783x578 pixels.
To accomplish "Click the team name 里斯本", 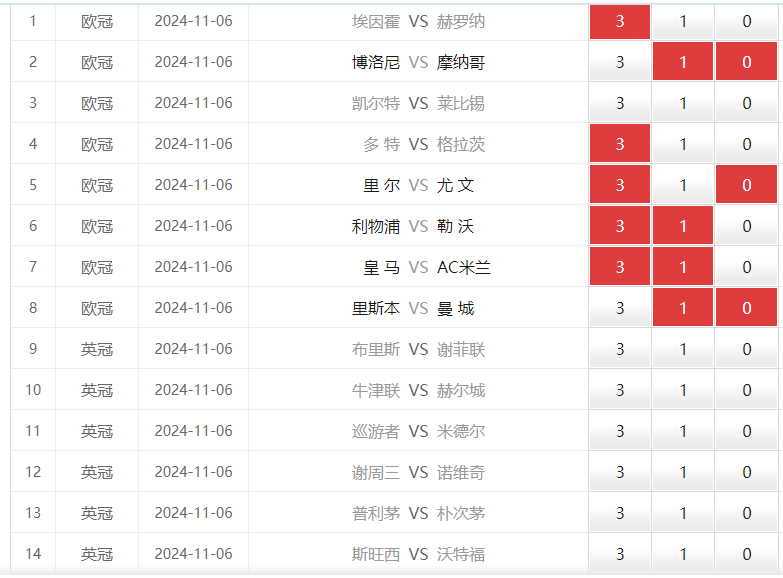I will (376, 308).
